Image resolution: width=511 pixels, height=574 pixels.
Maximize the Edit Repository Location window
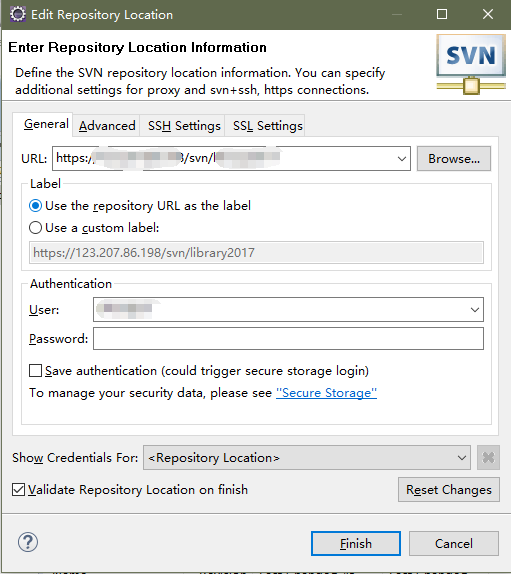coord(442,14)
